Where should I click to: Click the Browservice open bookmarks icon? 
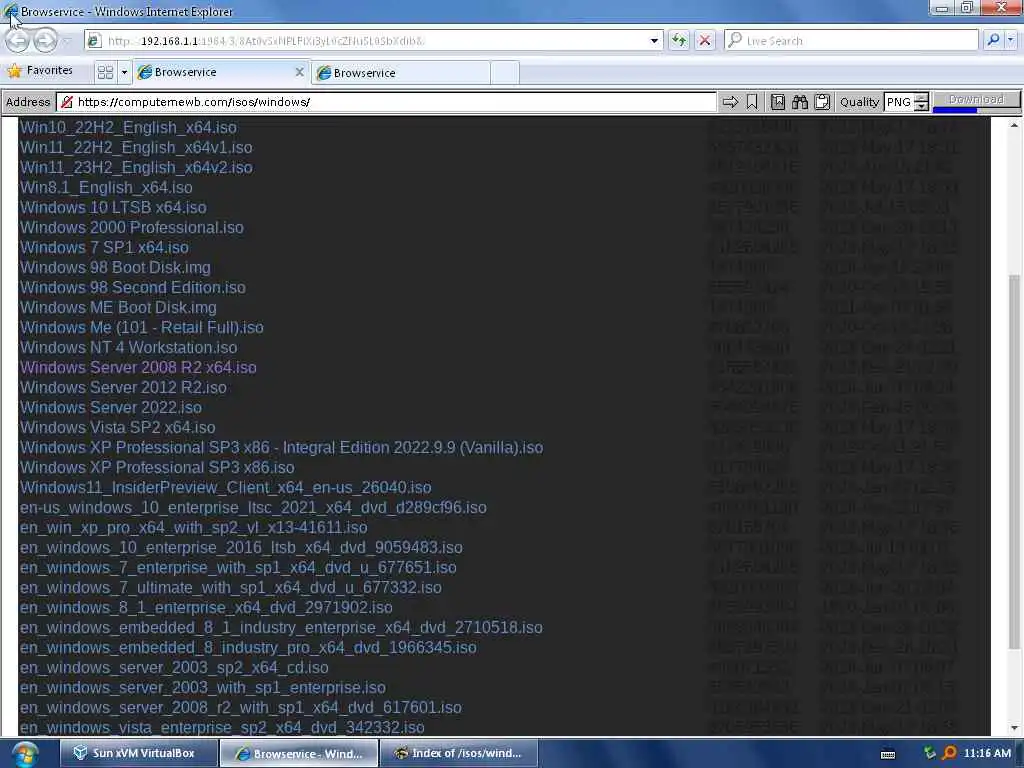click(x=778, y=102)
